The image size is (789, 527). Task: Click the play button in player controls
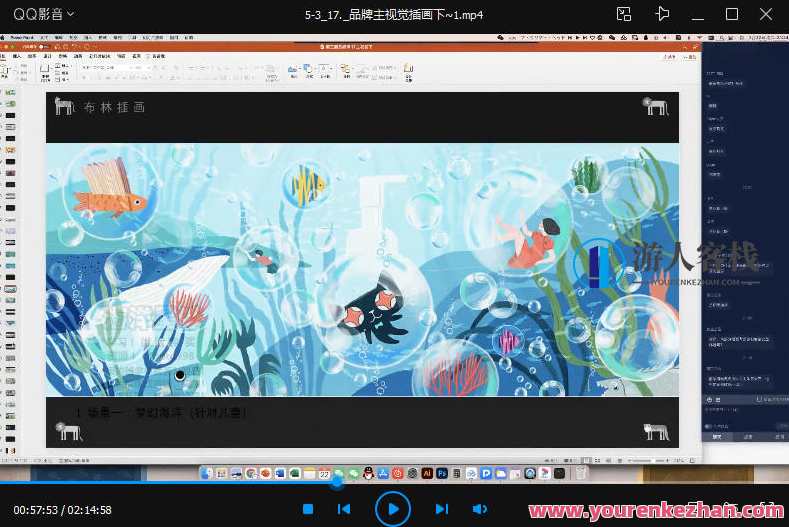pyautogui.click(x=393, y=509)
